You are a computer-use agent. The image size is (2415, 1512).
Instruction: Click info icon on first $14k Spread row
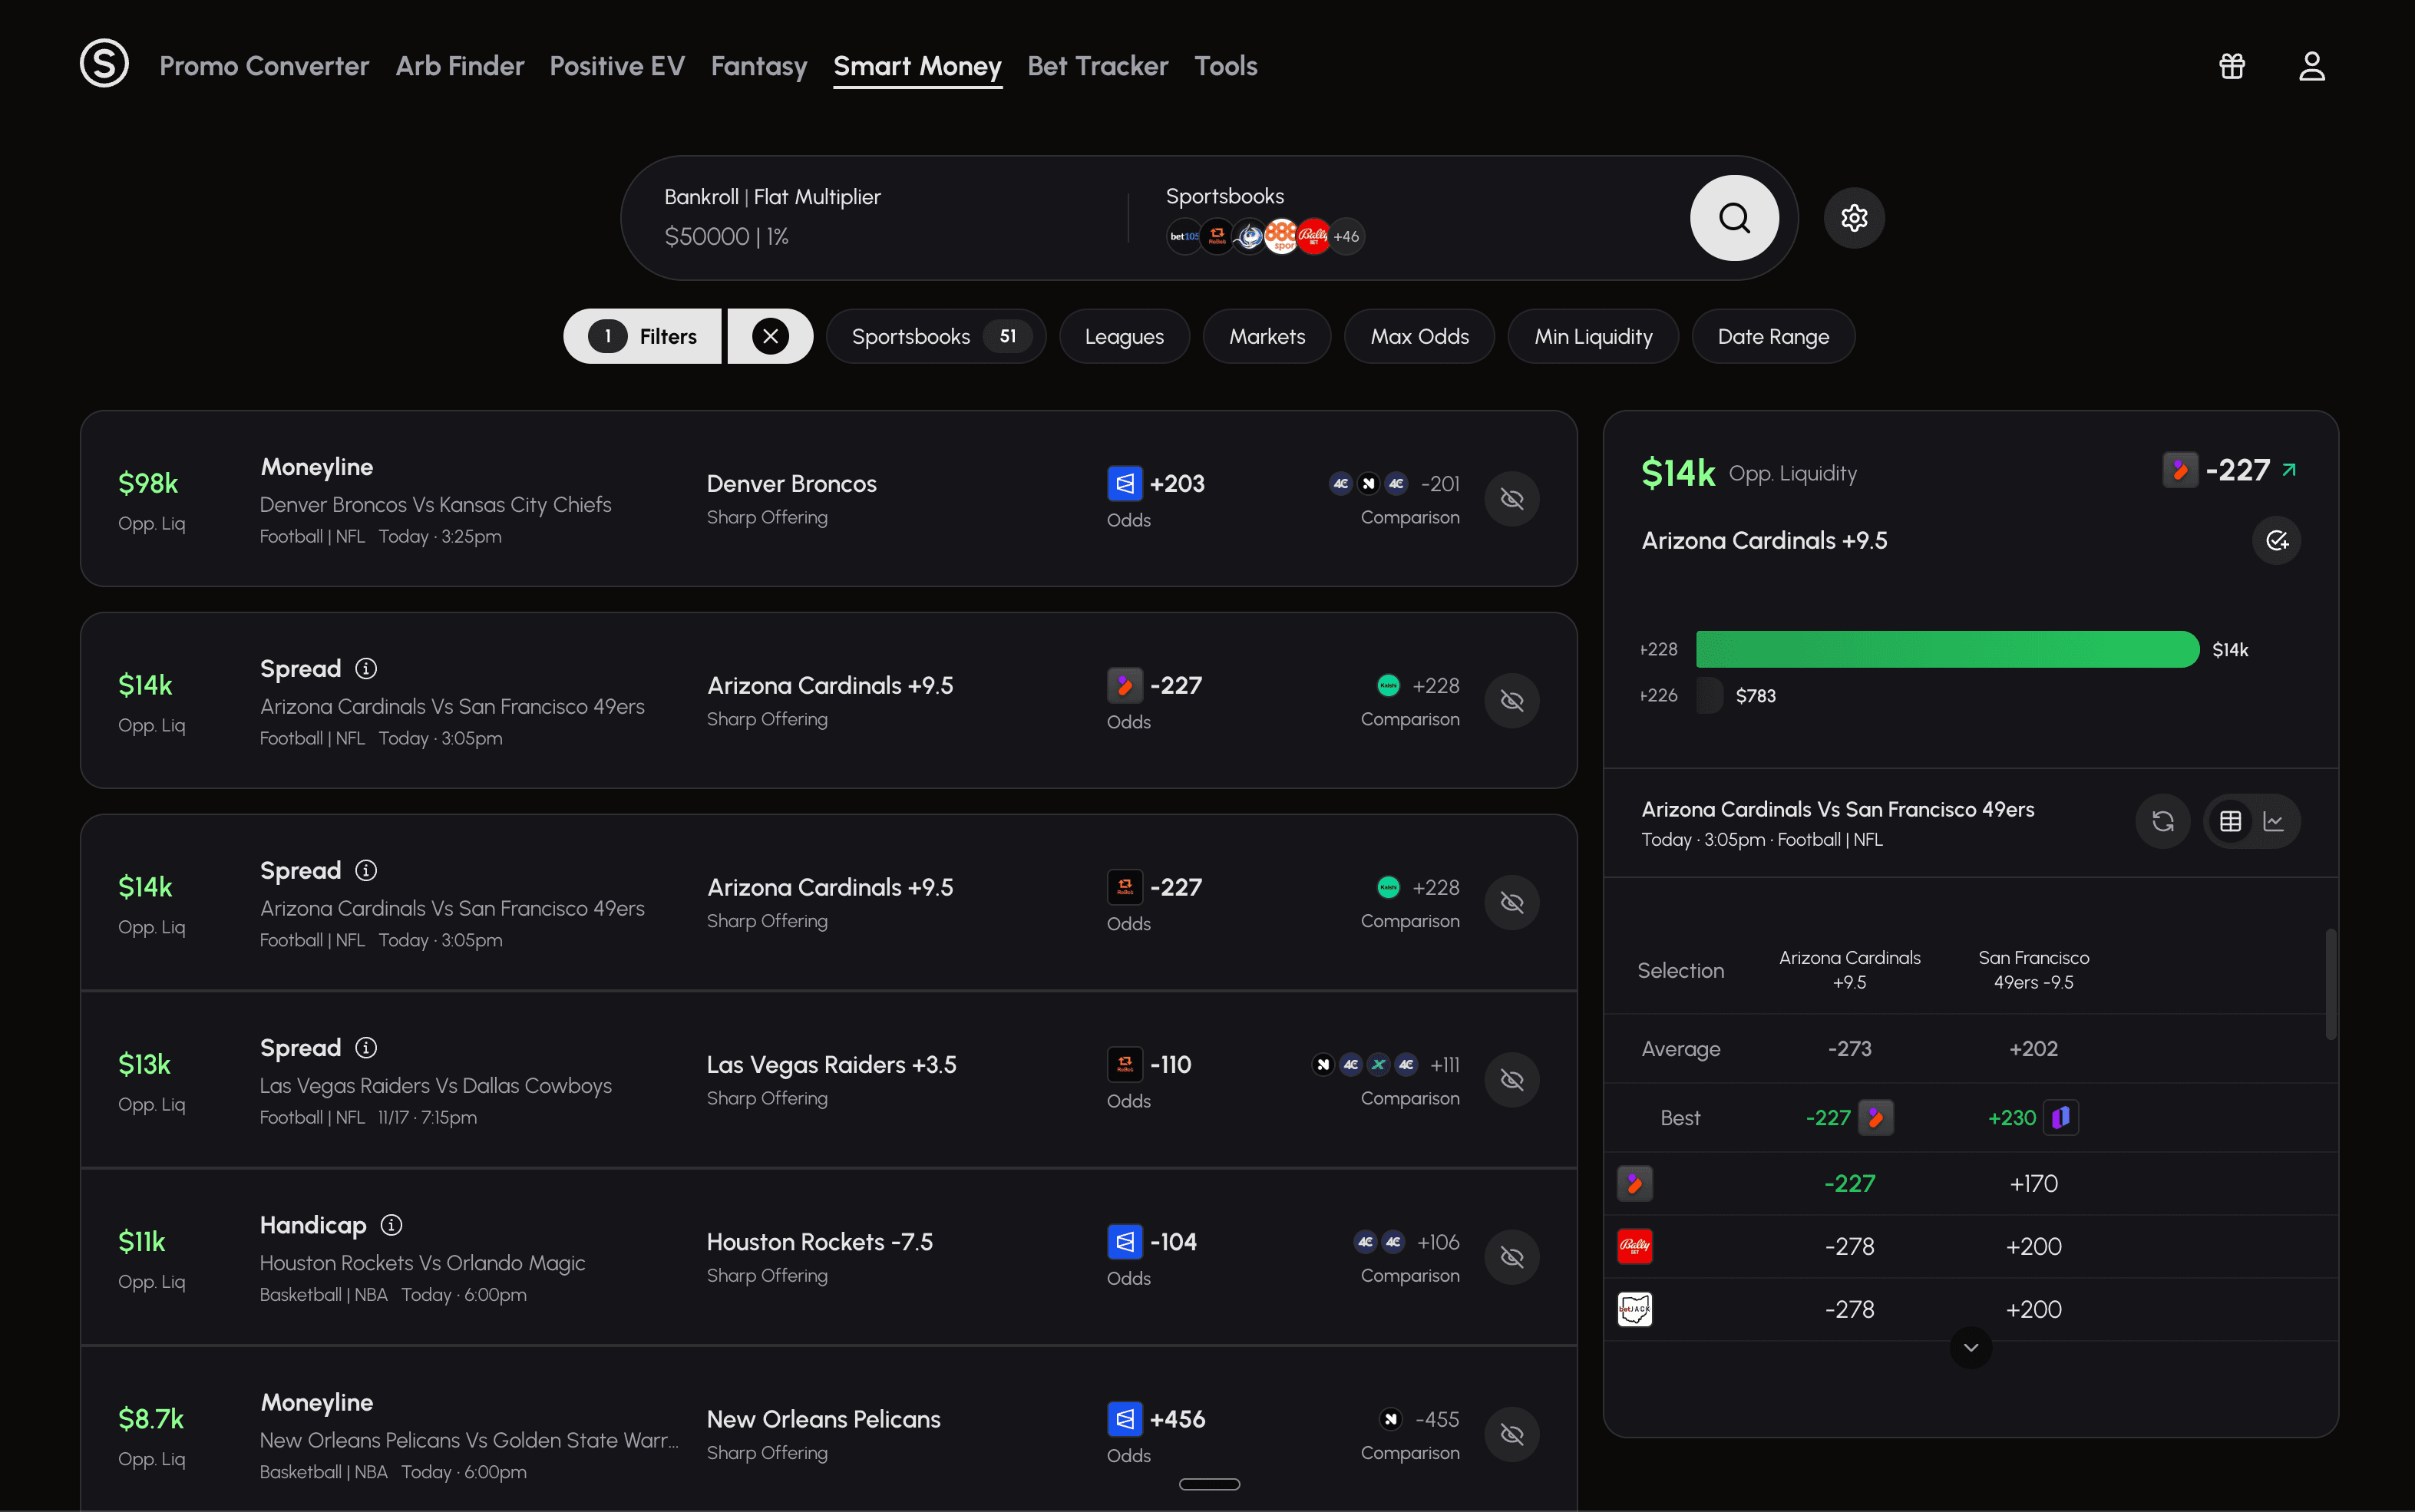pyautogui.click(x=366, y=668)
